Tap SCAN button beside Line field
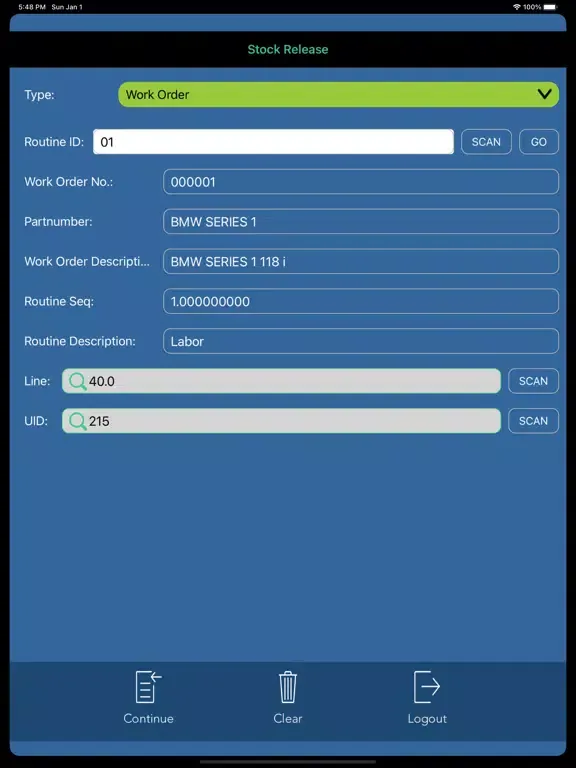The image size is (576, 768). coord(533,381)
